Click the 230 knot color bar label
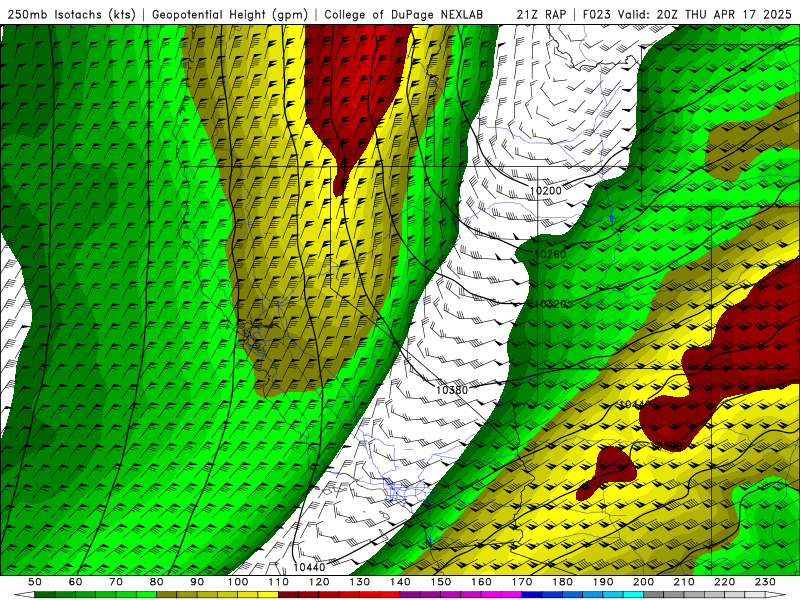800x600 pixels. (765, 582)
